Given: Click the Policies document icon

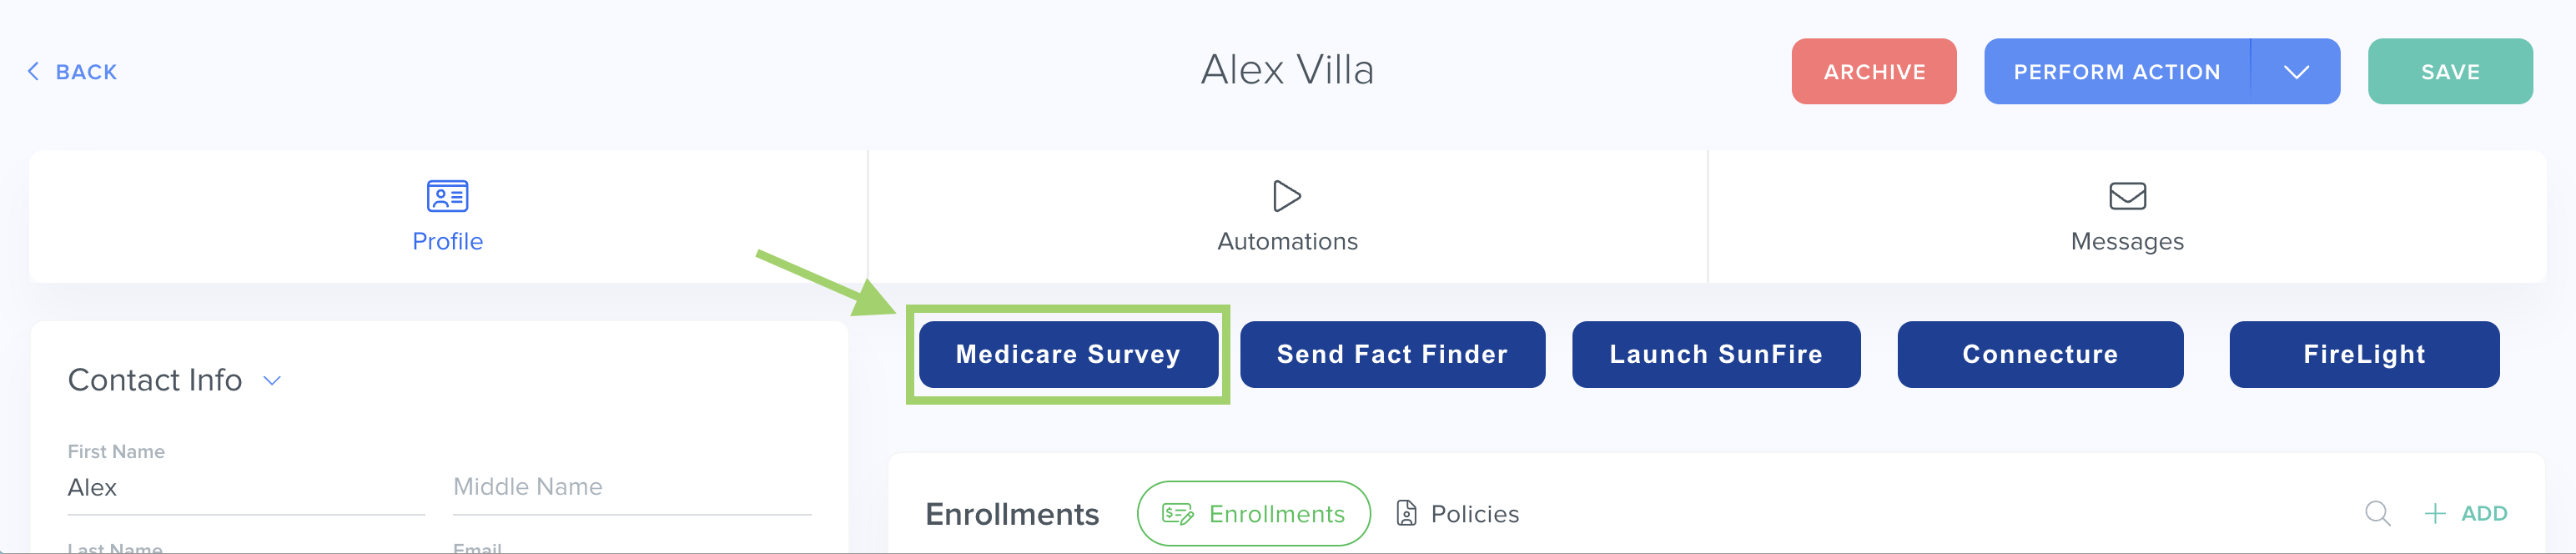Looking at the screenshot, I should pyautogui.click(x=1406, y=514).
